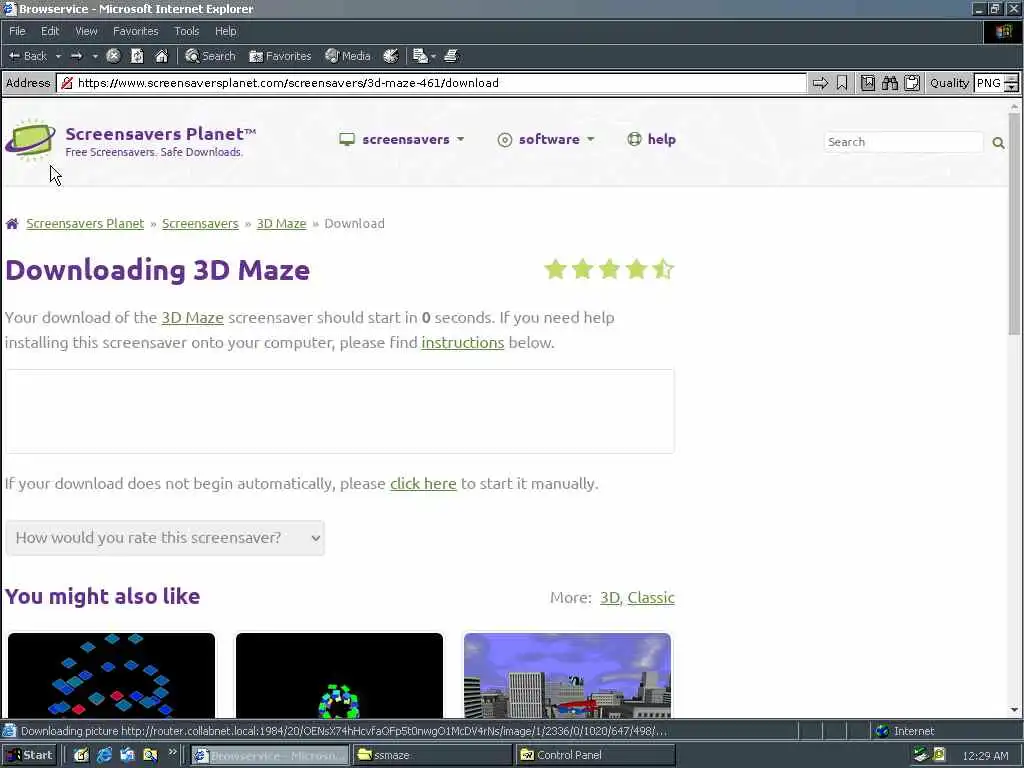
Task: Switch to the ssmaze taskbar window
Action: (432, 755)
